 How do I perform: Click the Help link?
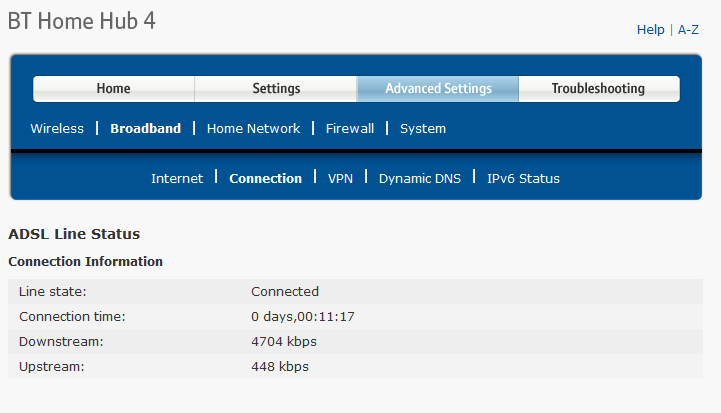click(650, 30)
